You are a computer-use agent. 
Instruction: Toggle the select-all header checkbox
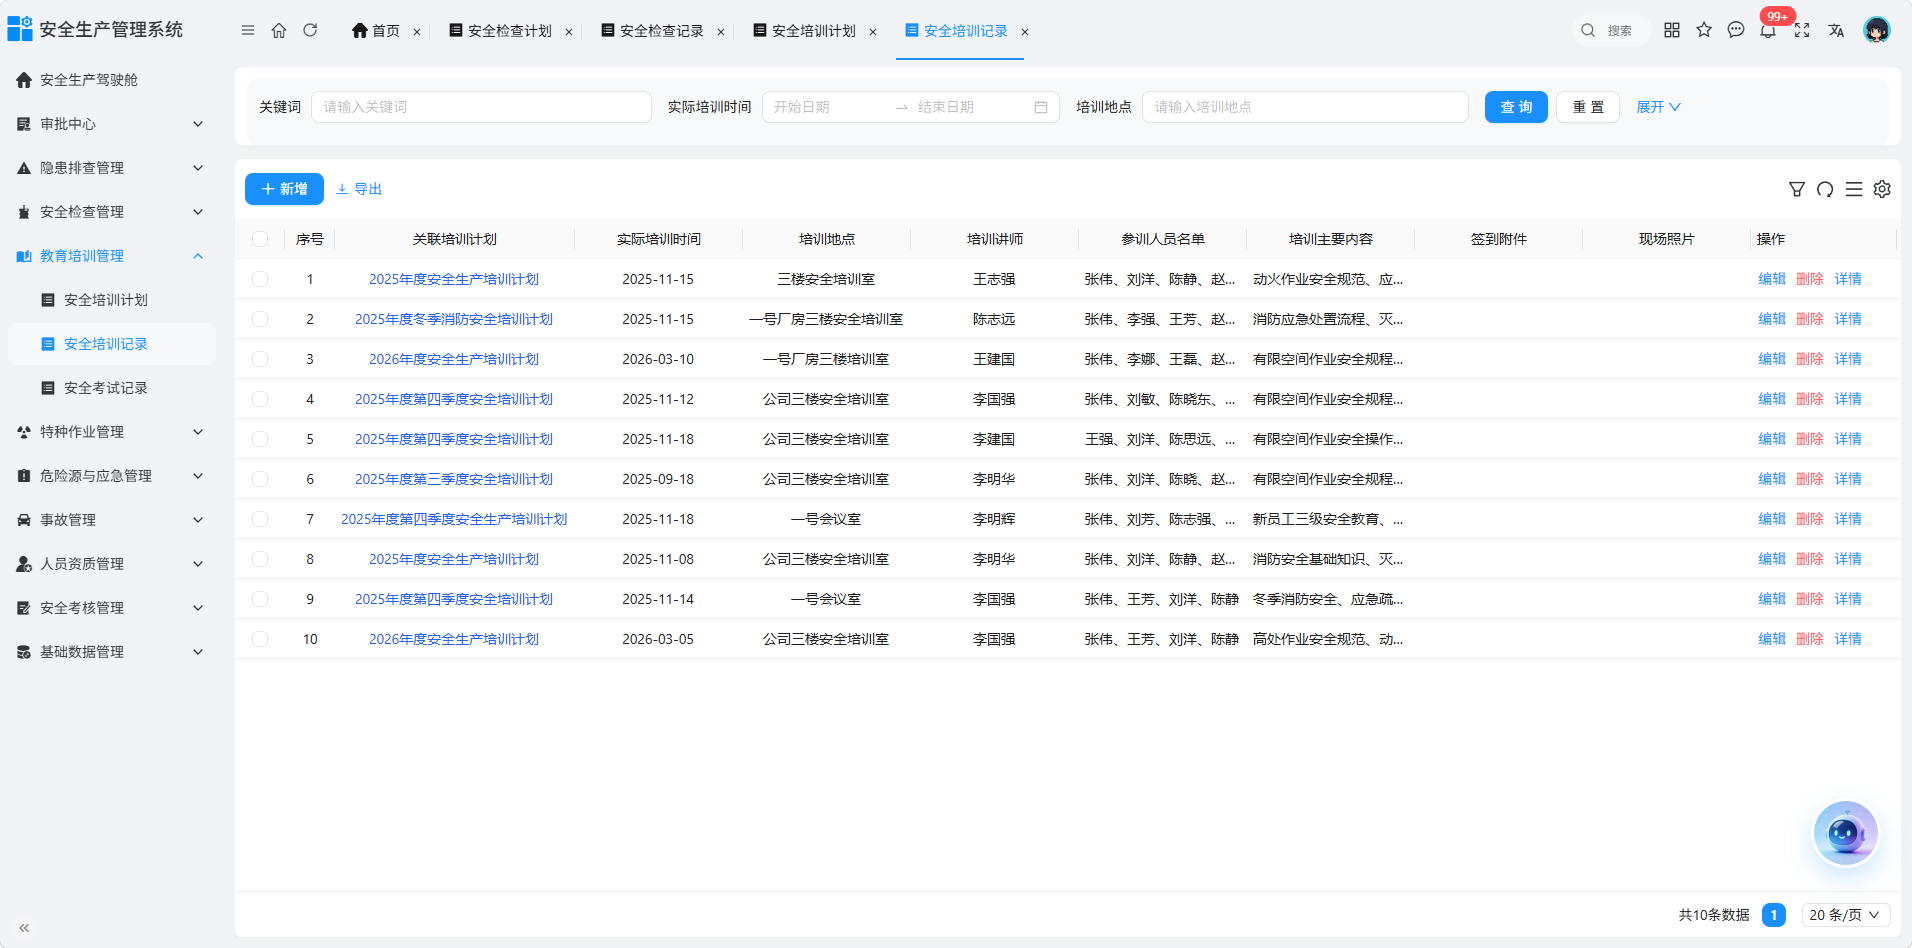point(260,239)
